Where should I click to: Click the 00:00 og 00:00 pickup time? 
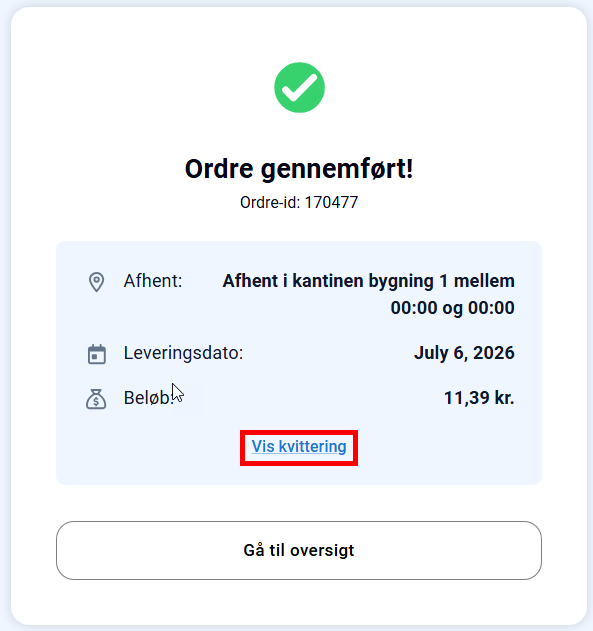coord(453,308)
